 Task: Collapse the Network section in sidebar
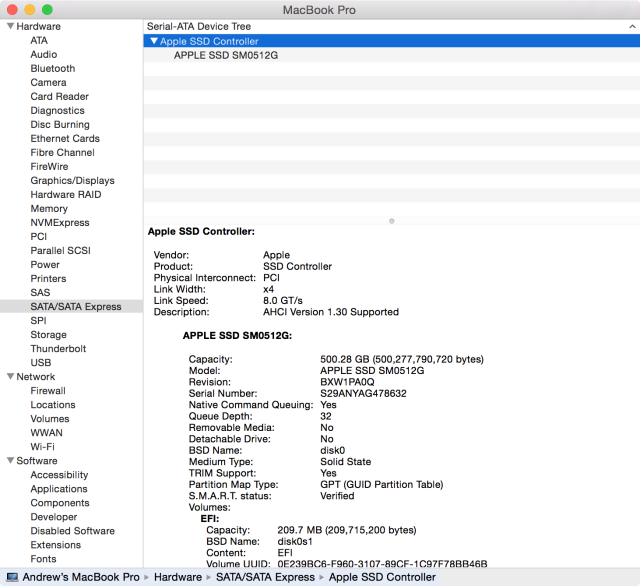11,376
